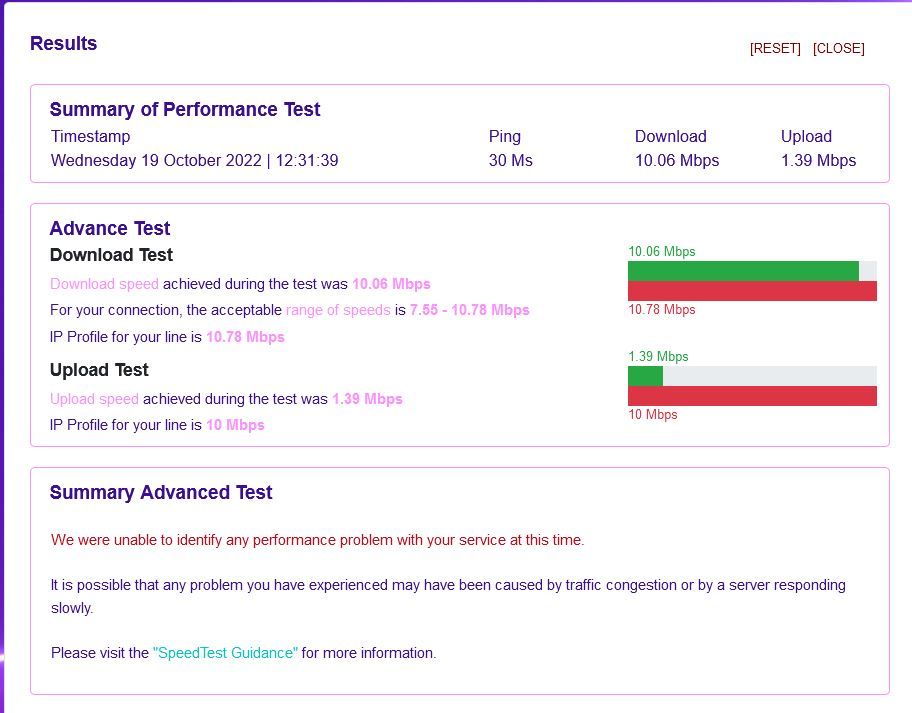Click the red 10 Mbps upload profile bar
The width and height of the screenshot is (912, 713).
[752, 396]
